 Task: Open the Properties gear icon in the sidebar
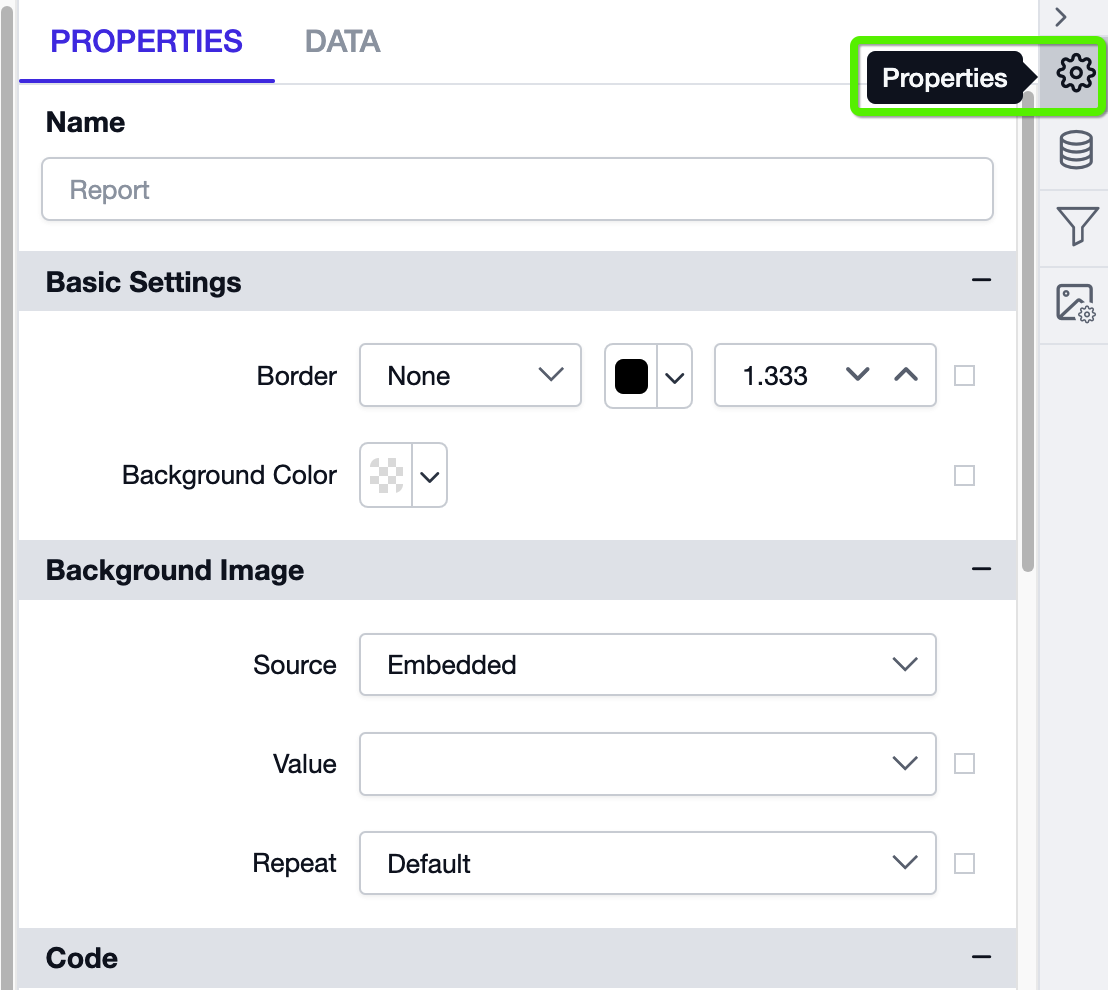(x=1075, y=72)
